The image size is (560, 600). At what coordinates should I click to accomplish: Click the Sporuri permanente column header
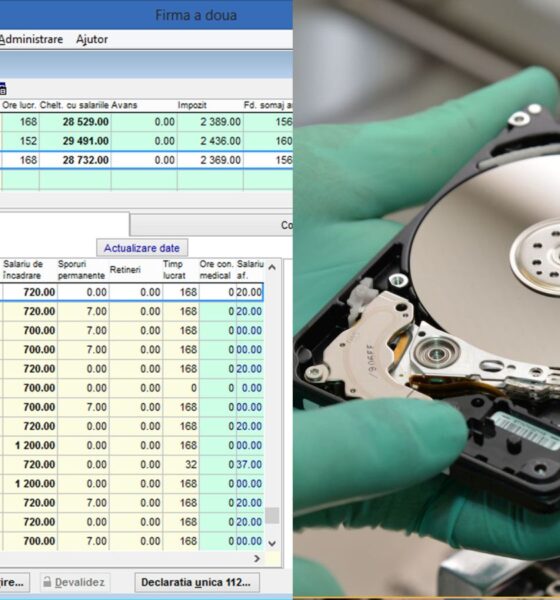[83, 270]
